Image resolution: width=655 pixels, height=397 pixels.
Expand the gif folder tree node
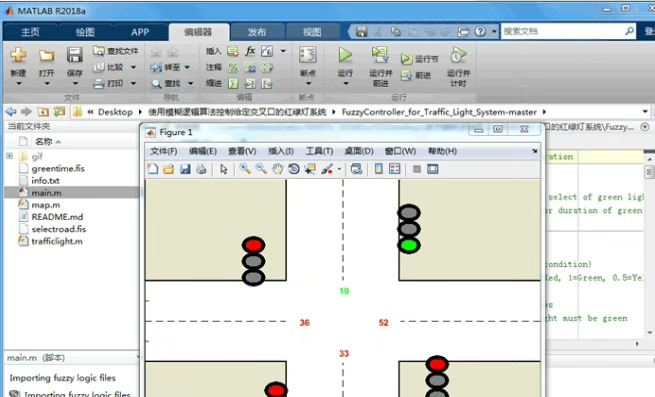pos(10,156)
